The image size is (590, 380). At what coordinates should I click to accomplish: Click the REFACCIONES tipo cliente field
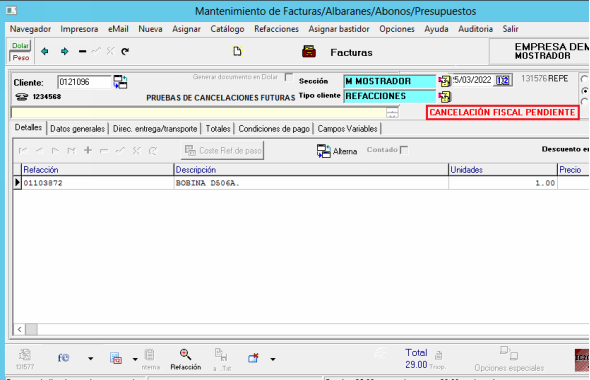point(389,96)
